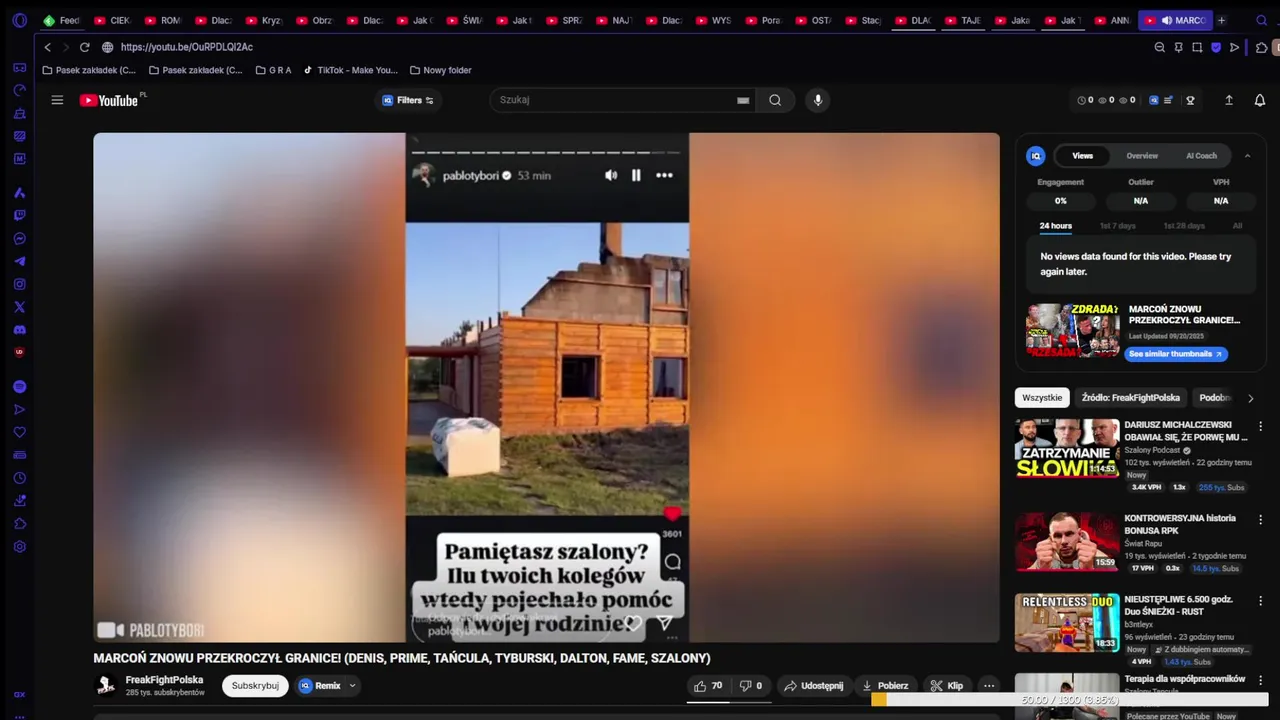Open sidebar extensions cube icon
This screenshot has width=1280, height=720.
click(x=19, y=524)
